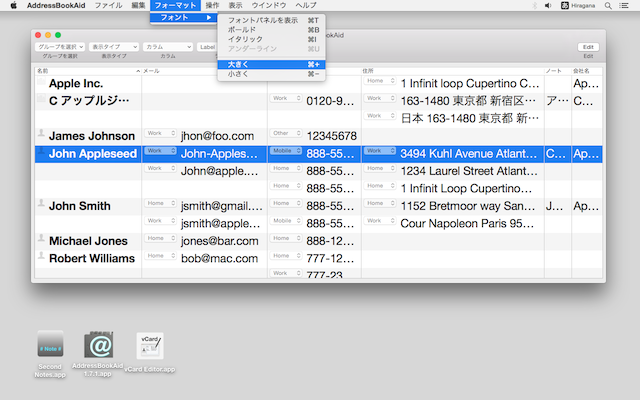
Task: Choose ボールド from font submenu
Action: tap(271, 30)
